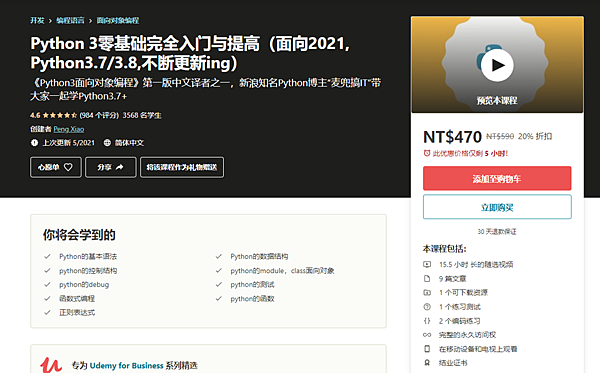Click the 30 天退款保证 text
This screenshot has height=373, width=600.
(497, 231)
